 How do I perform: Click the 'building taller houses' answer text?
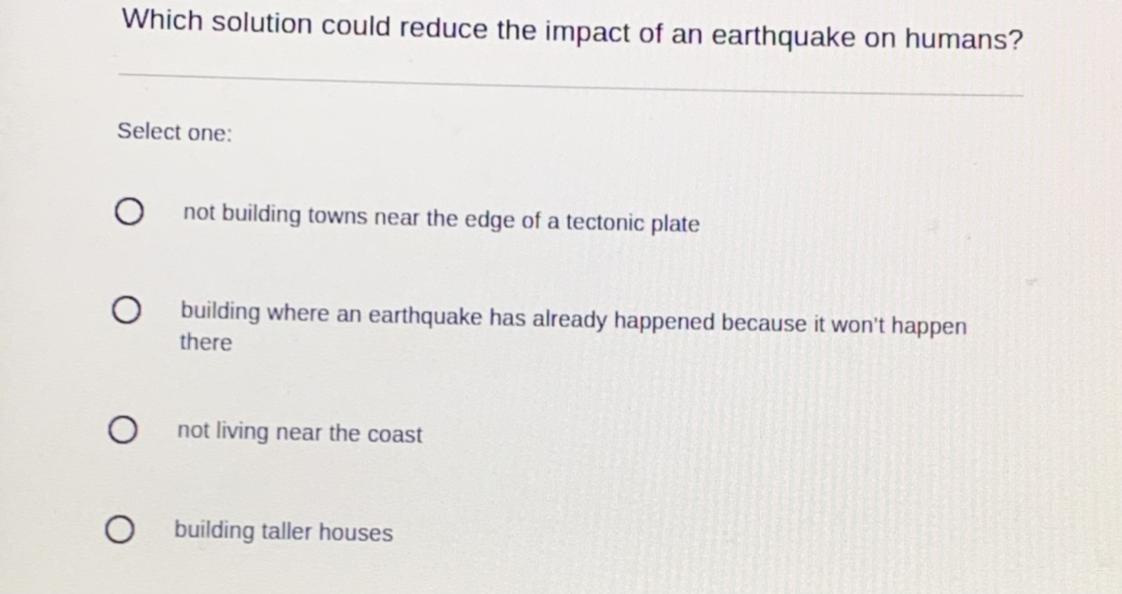(x=284, y=531)
